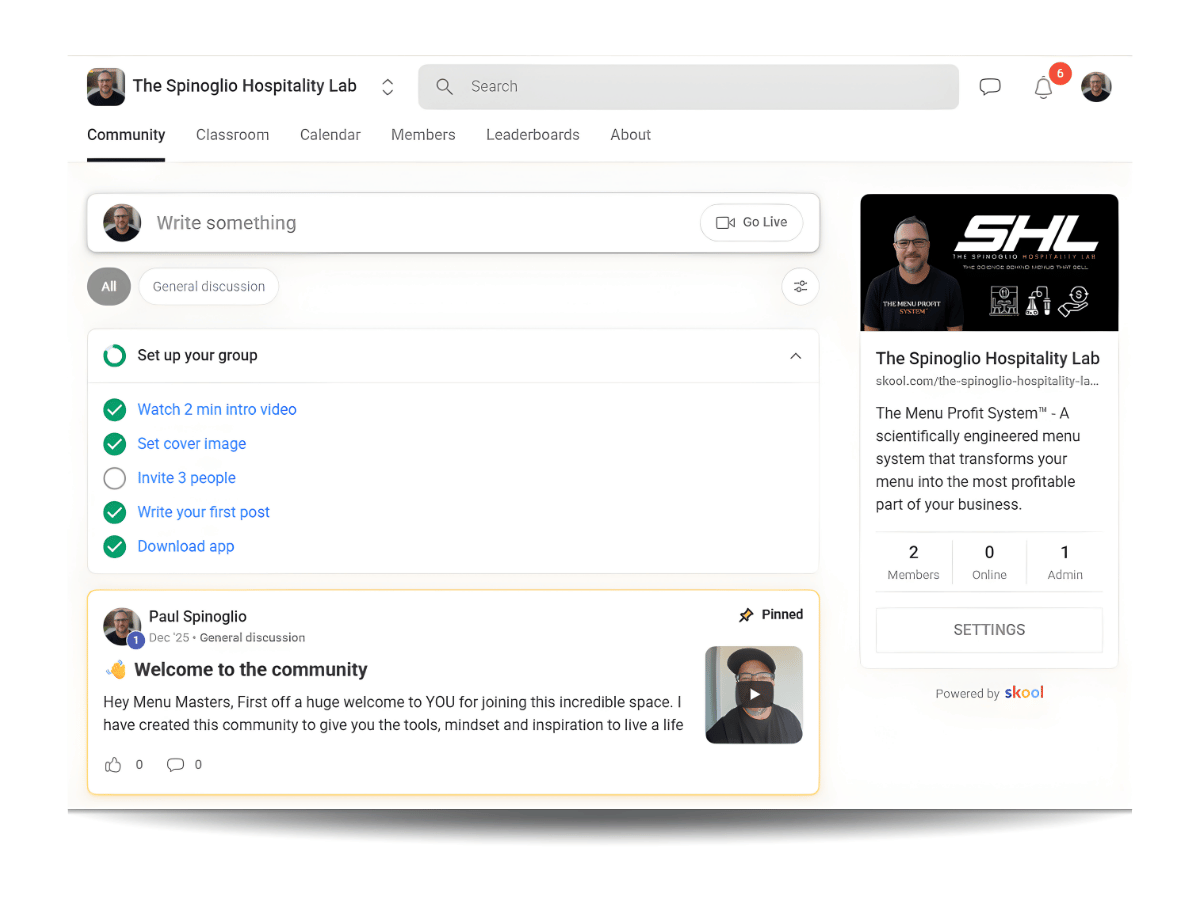The image size is (1200, 900).
Task: Filter by General discussion chip
Action: (209, 286)
